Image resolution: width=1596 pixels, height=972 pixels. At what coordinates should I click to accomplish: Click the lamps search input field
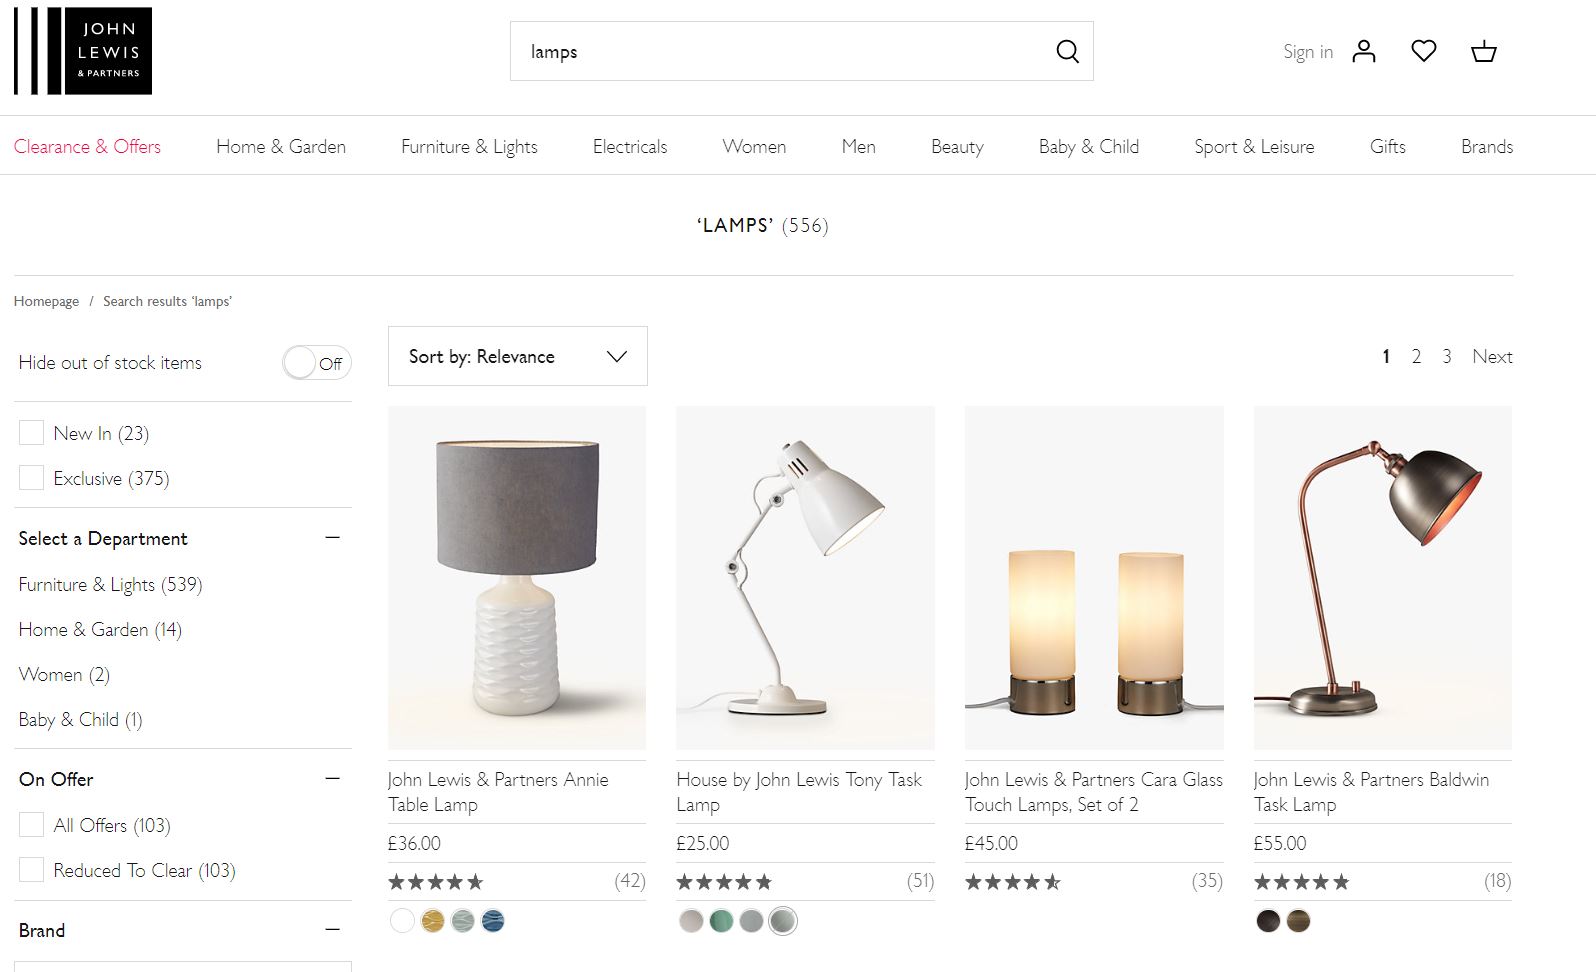tap(780, 52)
